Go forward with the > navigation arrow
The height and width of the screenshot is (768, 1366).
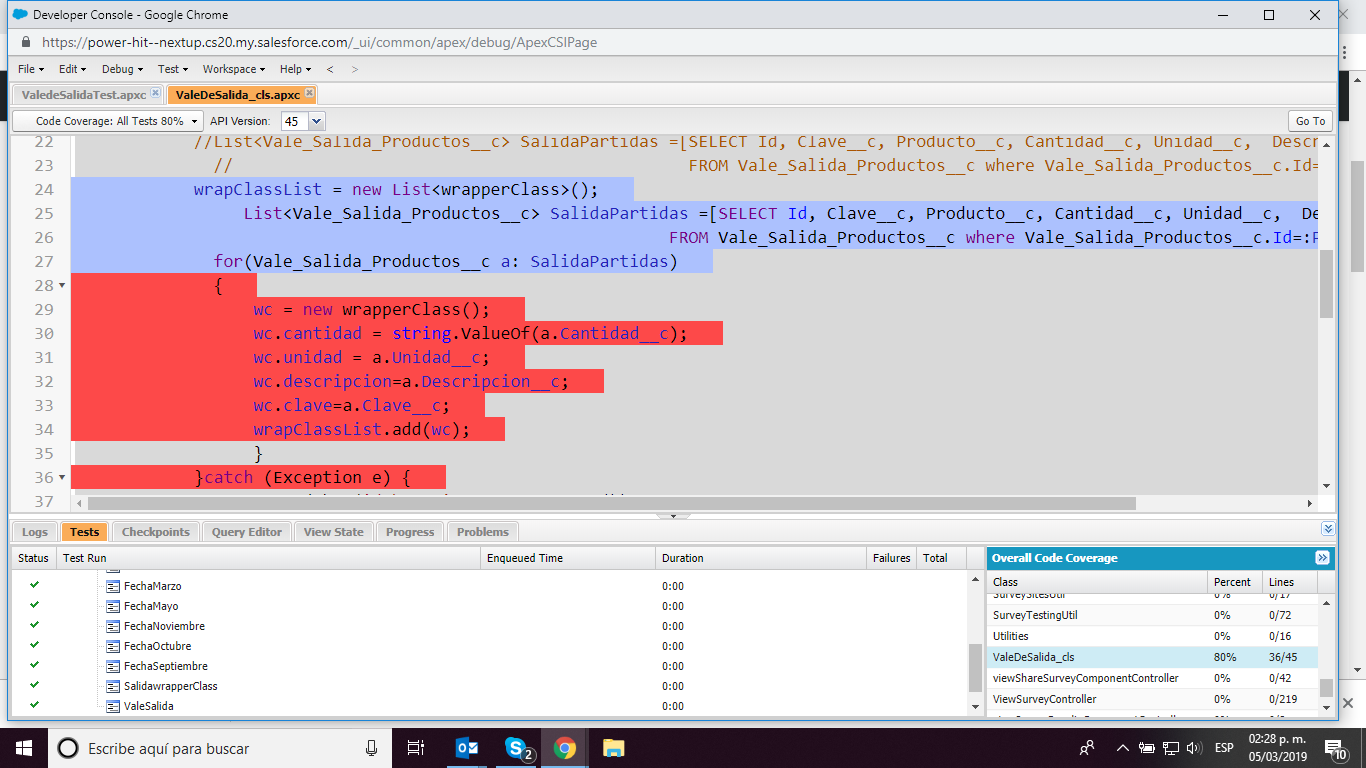point(354,69)
